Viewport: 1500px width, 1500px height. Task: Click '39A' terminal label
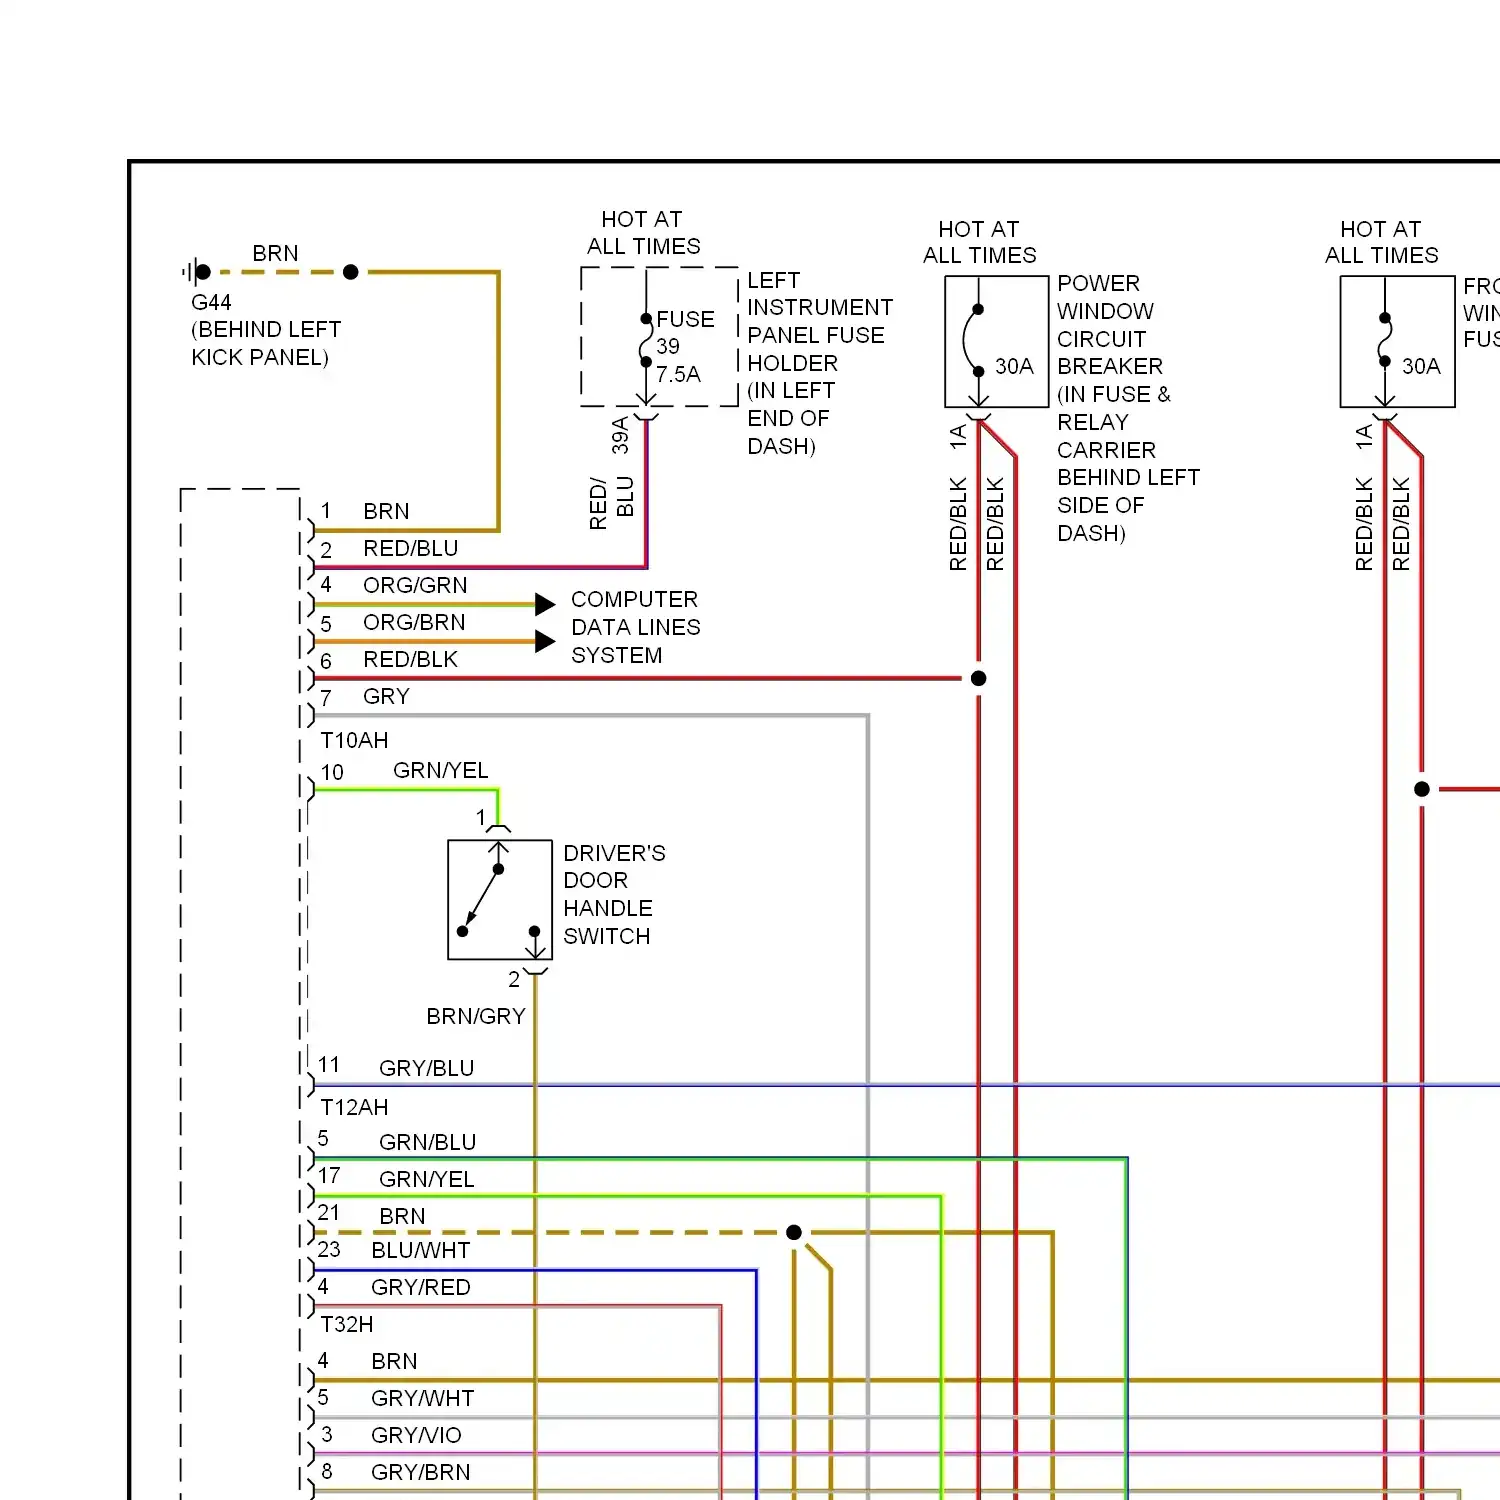pos(621,435)
